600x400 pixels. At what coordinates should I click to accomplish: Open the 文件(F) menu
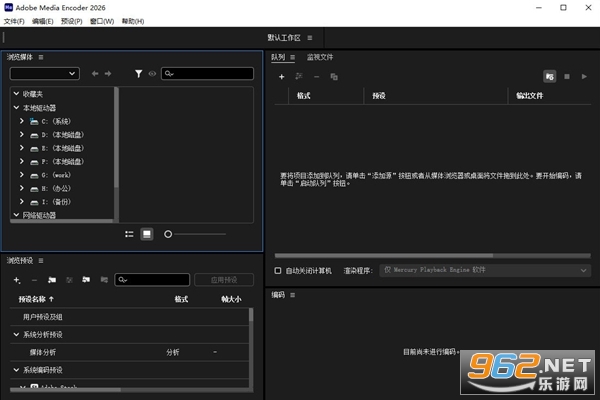(x=14, y=21)
